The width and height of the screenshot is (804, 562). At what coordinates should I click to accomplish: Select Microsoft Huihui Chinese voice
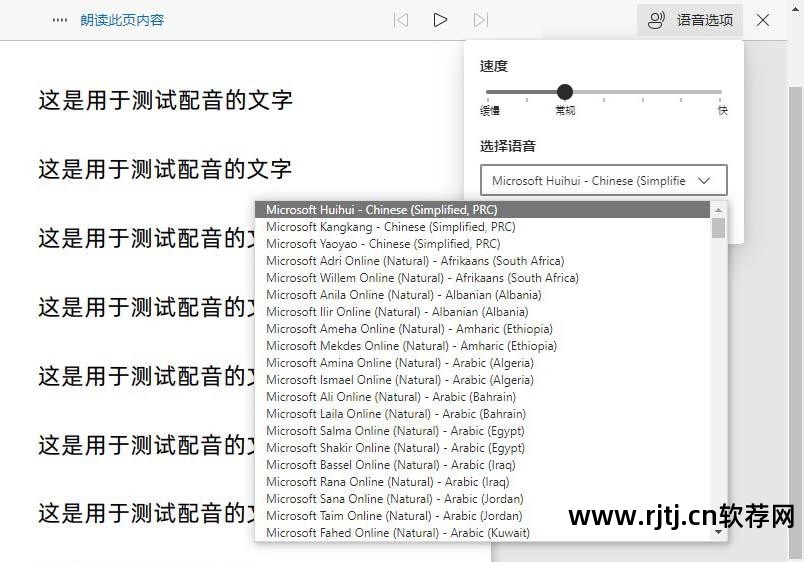click(x=482, y=210)
